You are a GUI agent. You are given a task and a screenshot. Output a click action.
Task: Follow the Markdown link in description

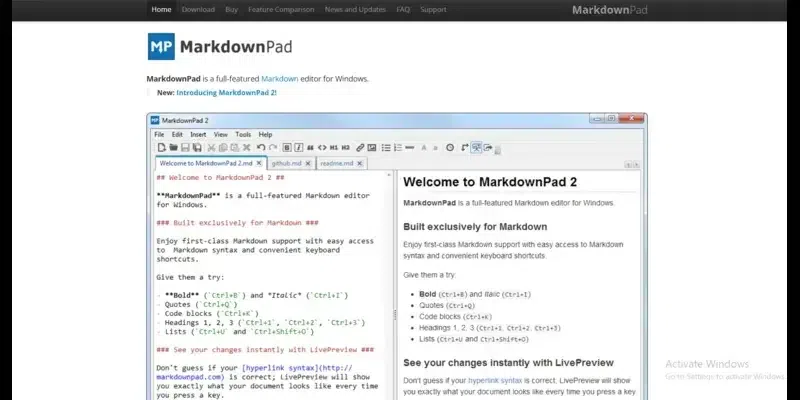[280, 79]
